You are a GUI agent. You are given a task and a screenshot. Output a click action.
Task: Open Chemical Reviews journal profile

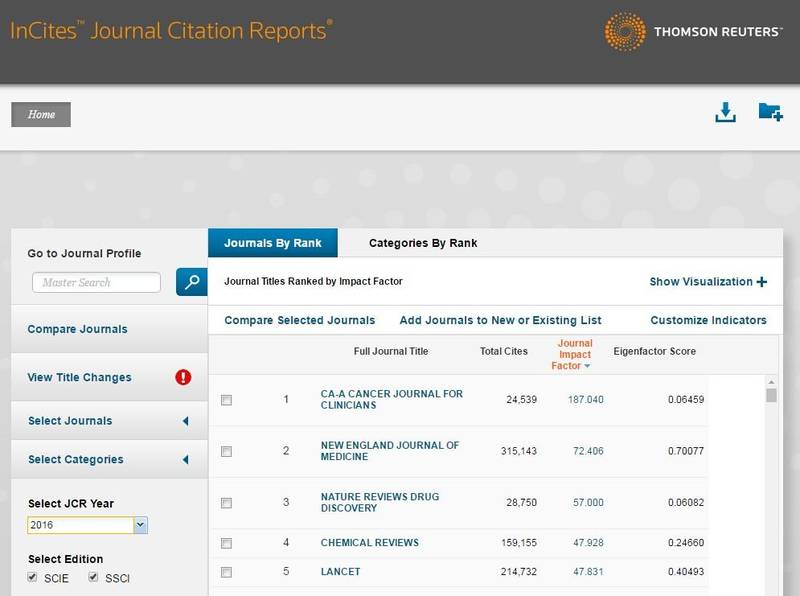click(x=369, y=543)
